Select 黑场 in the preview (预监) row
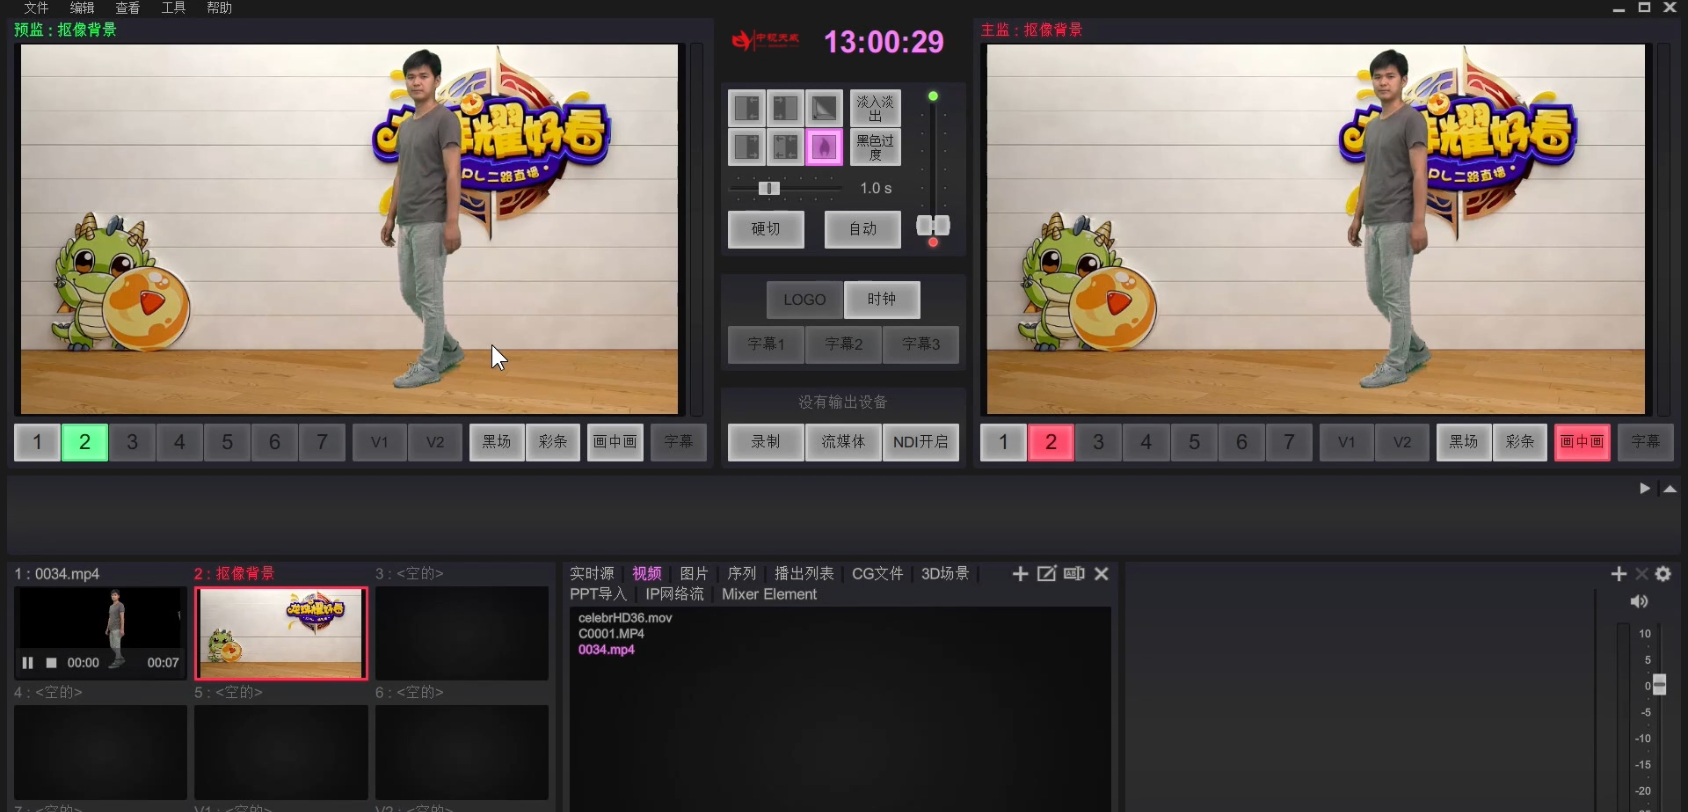 [497, 442]
